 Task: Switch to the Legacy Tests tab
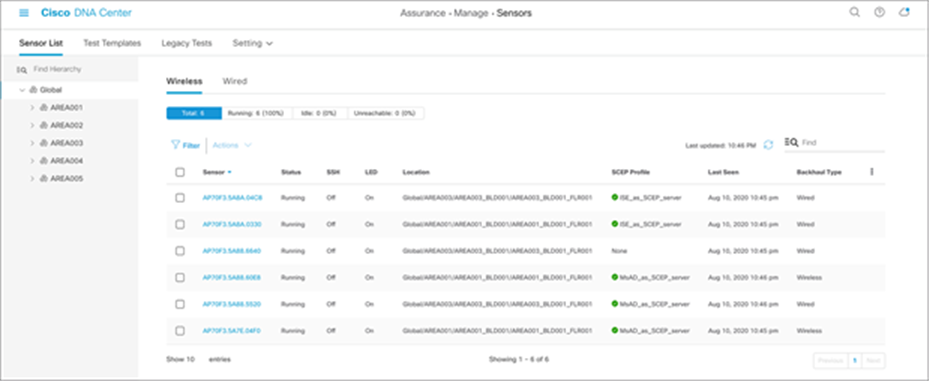pyautogui.click(x=187, y=43)
